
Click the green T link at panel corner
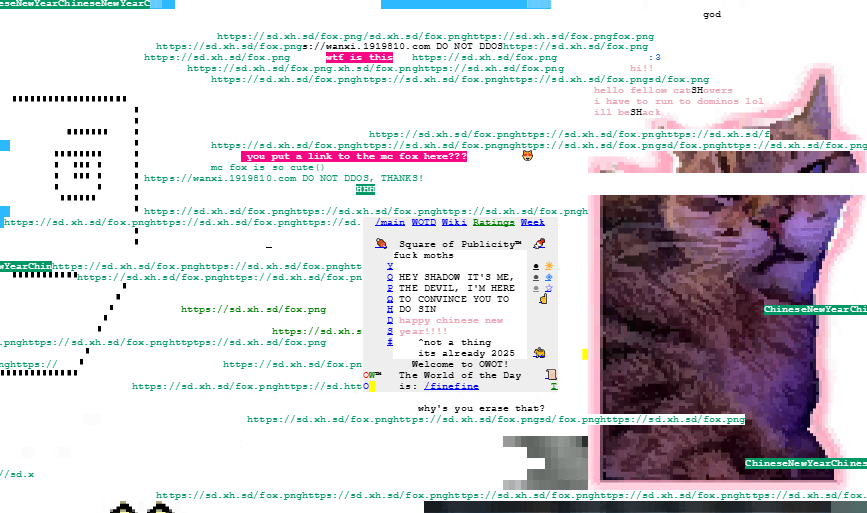click(553, 386)
